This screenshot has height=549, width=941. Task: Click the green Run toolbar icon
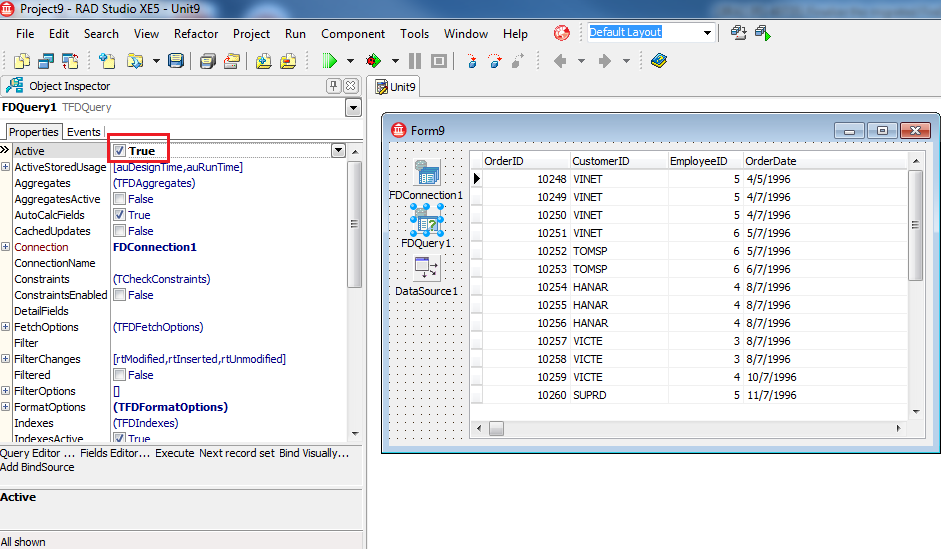click(x=329, y=61)
